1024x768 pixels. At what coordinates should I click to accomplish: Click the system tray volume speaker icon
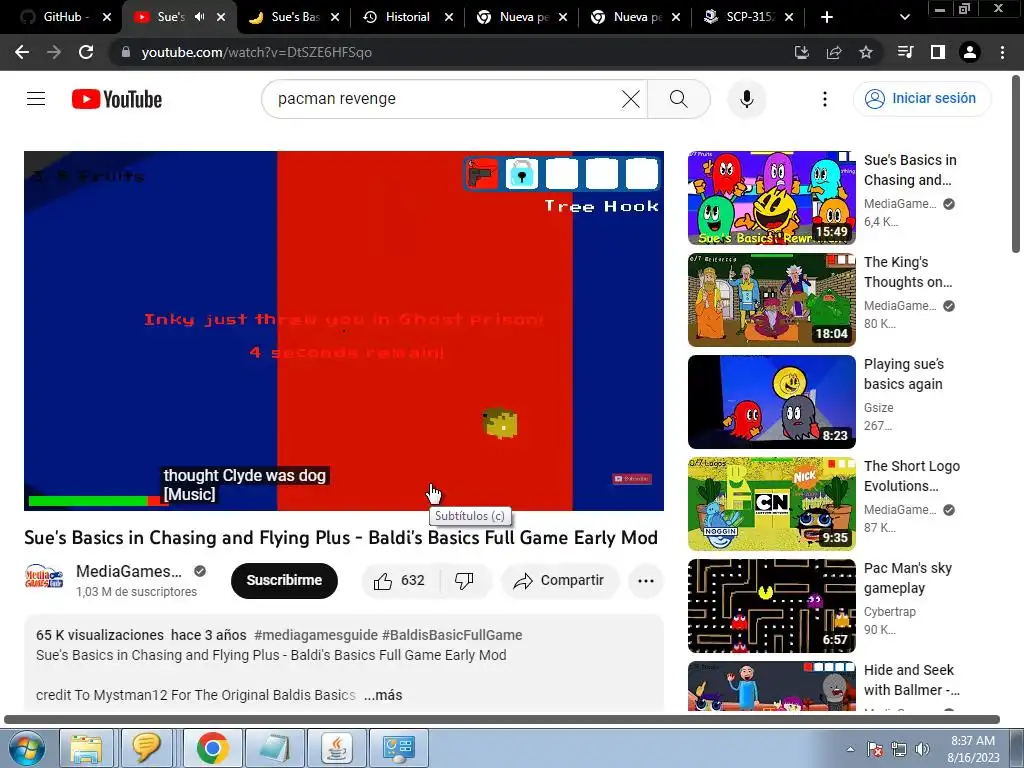click(922, 749)
